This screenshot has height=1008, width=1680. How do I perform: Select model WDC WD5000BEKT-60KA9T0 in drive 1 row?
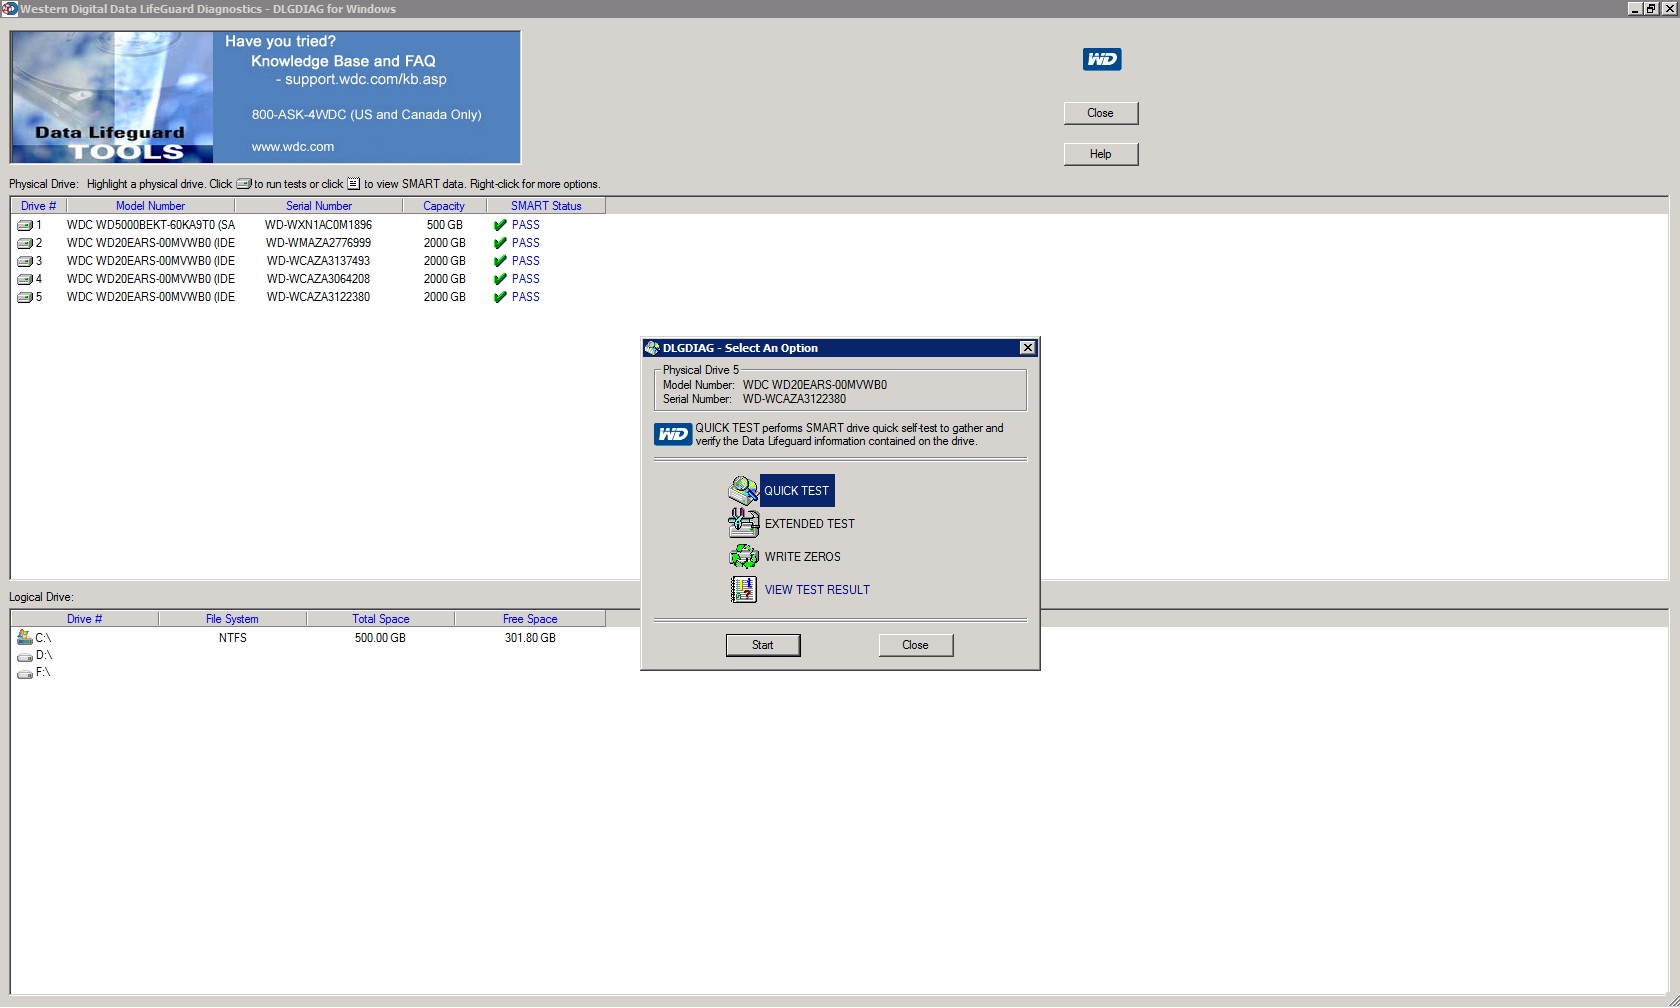[151, 225]
